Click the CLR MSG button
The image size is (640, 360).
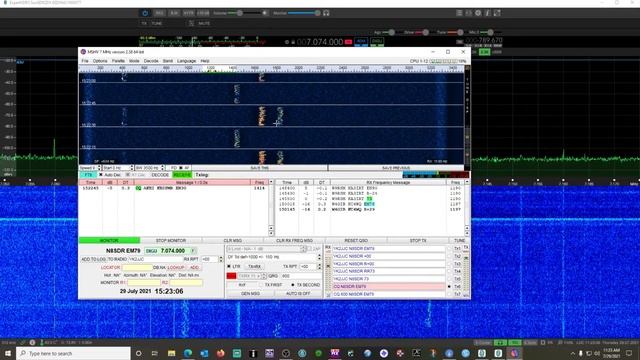(233, 240)
